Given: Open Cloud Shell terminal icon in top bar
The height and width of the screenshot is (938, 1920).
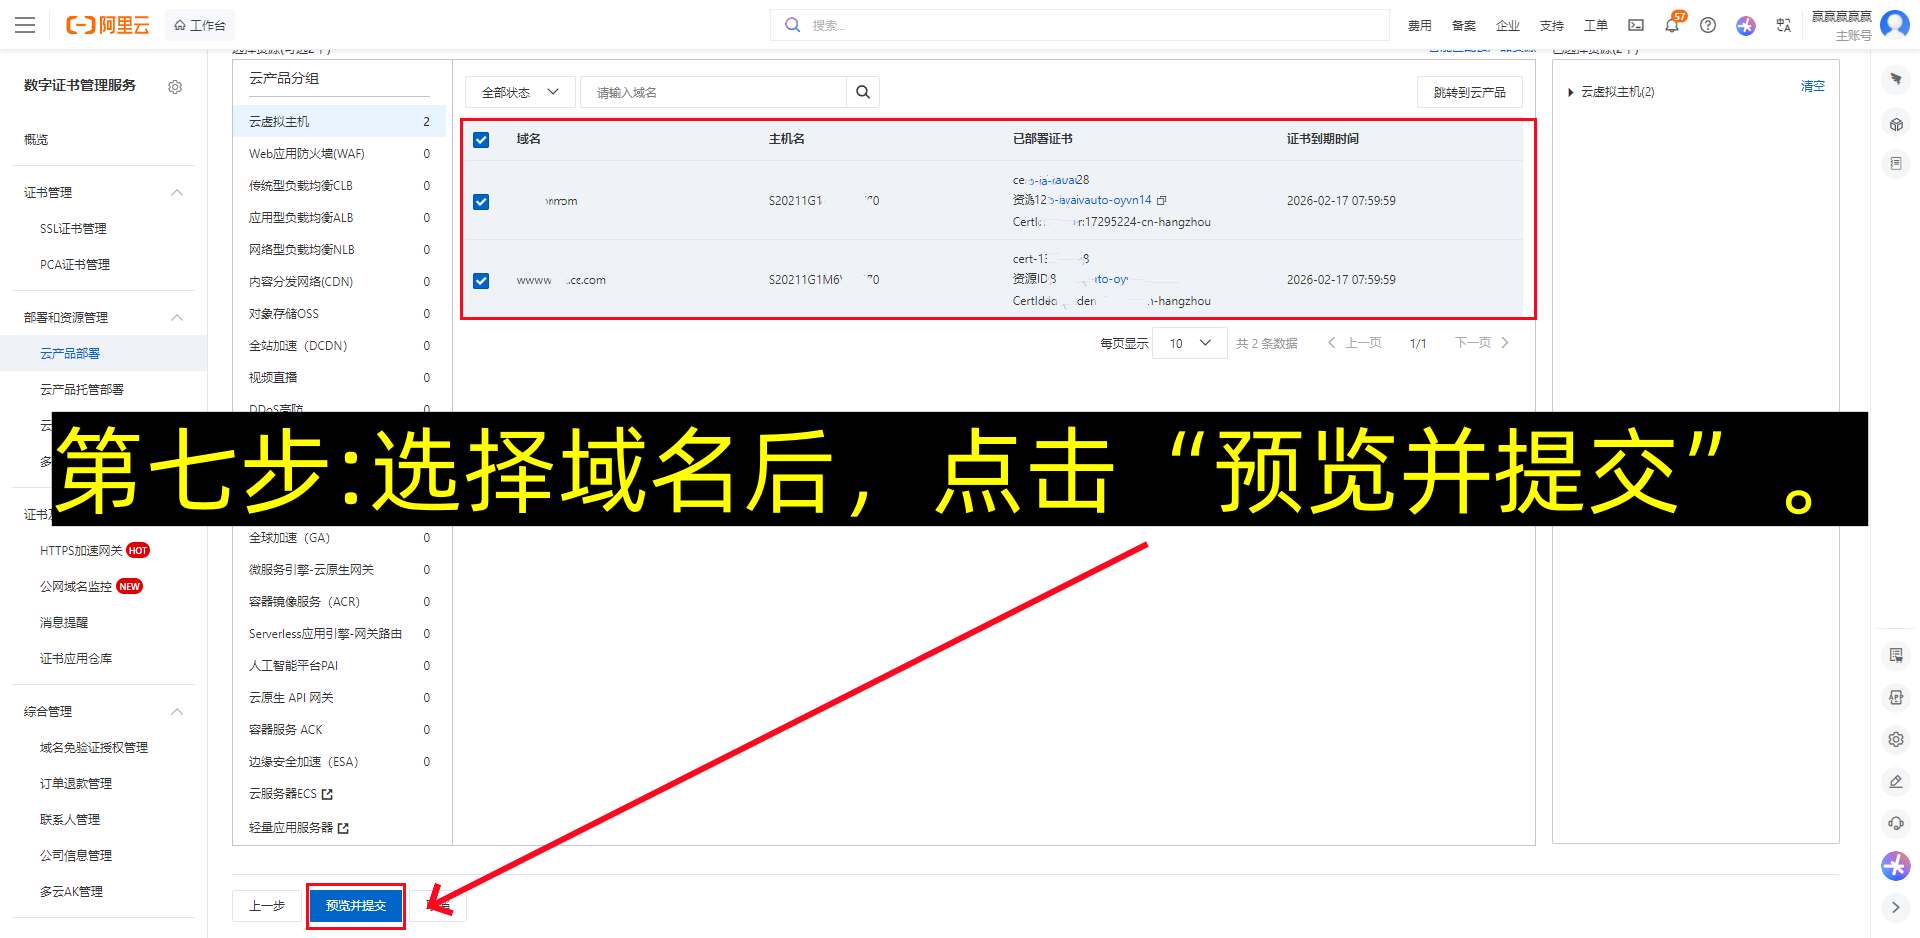Looking at the screenshot, I should tap(1635, 25).
